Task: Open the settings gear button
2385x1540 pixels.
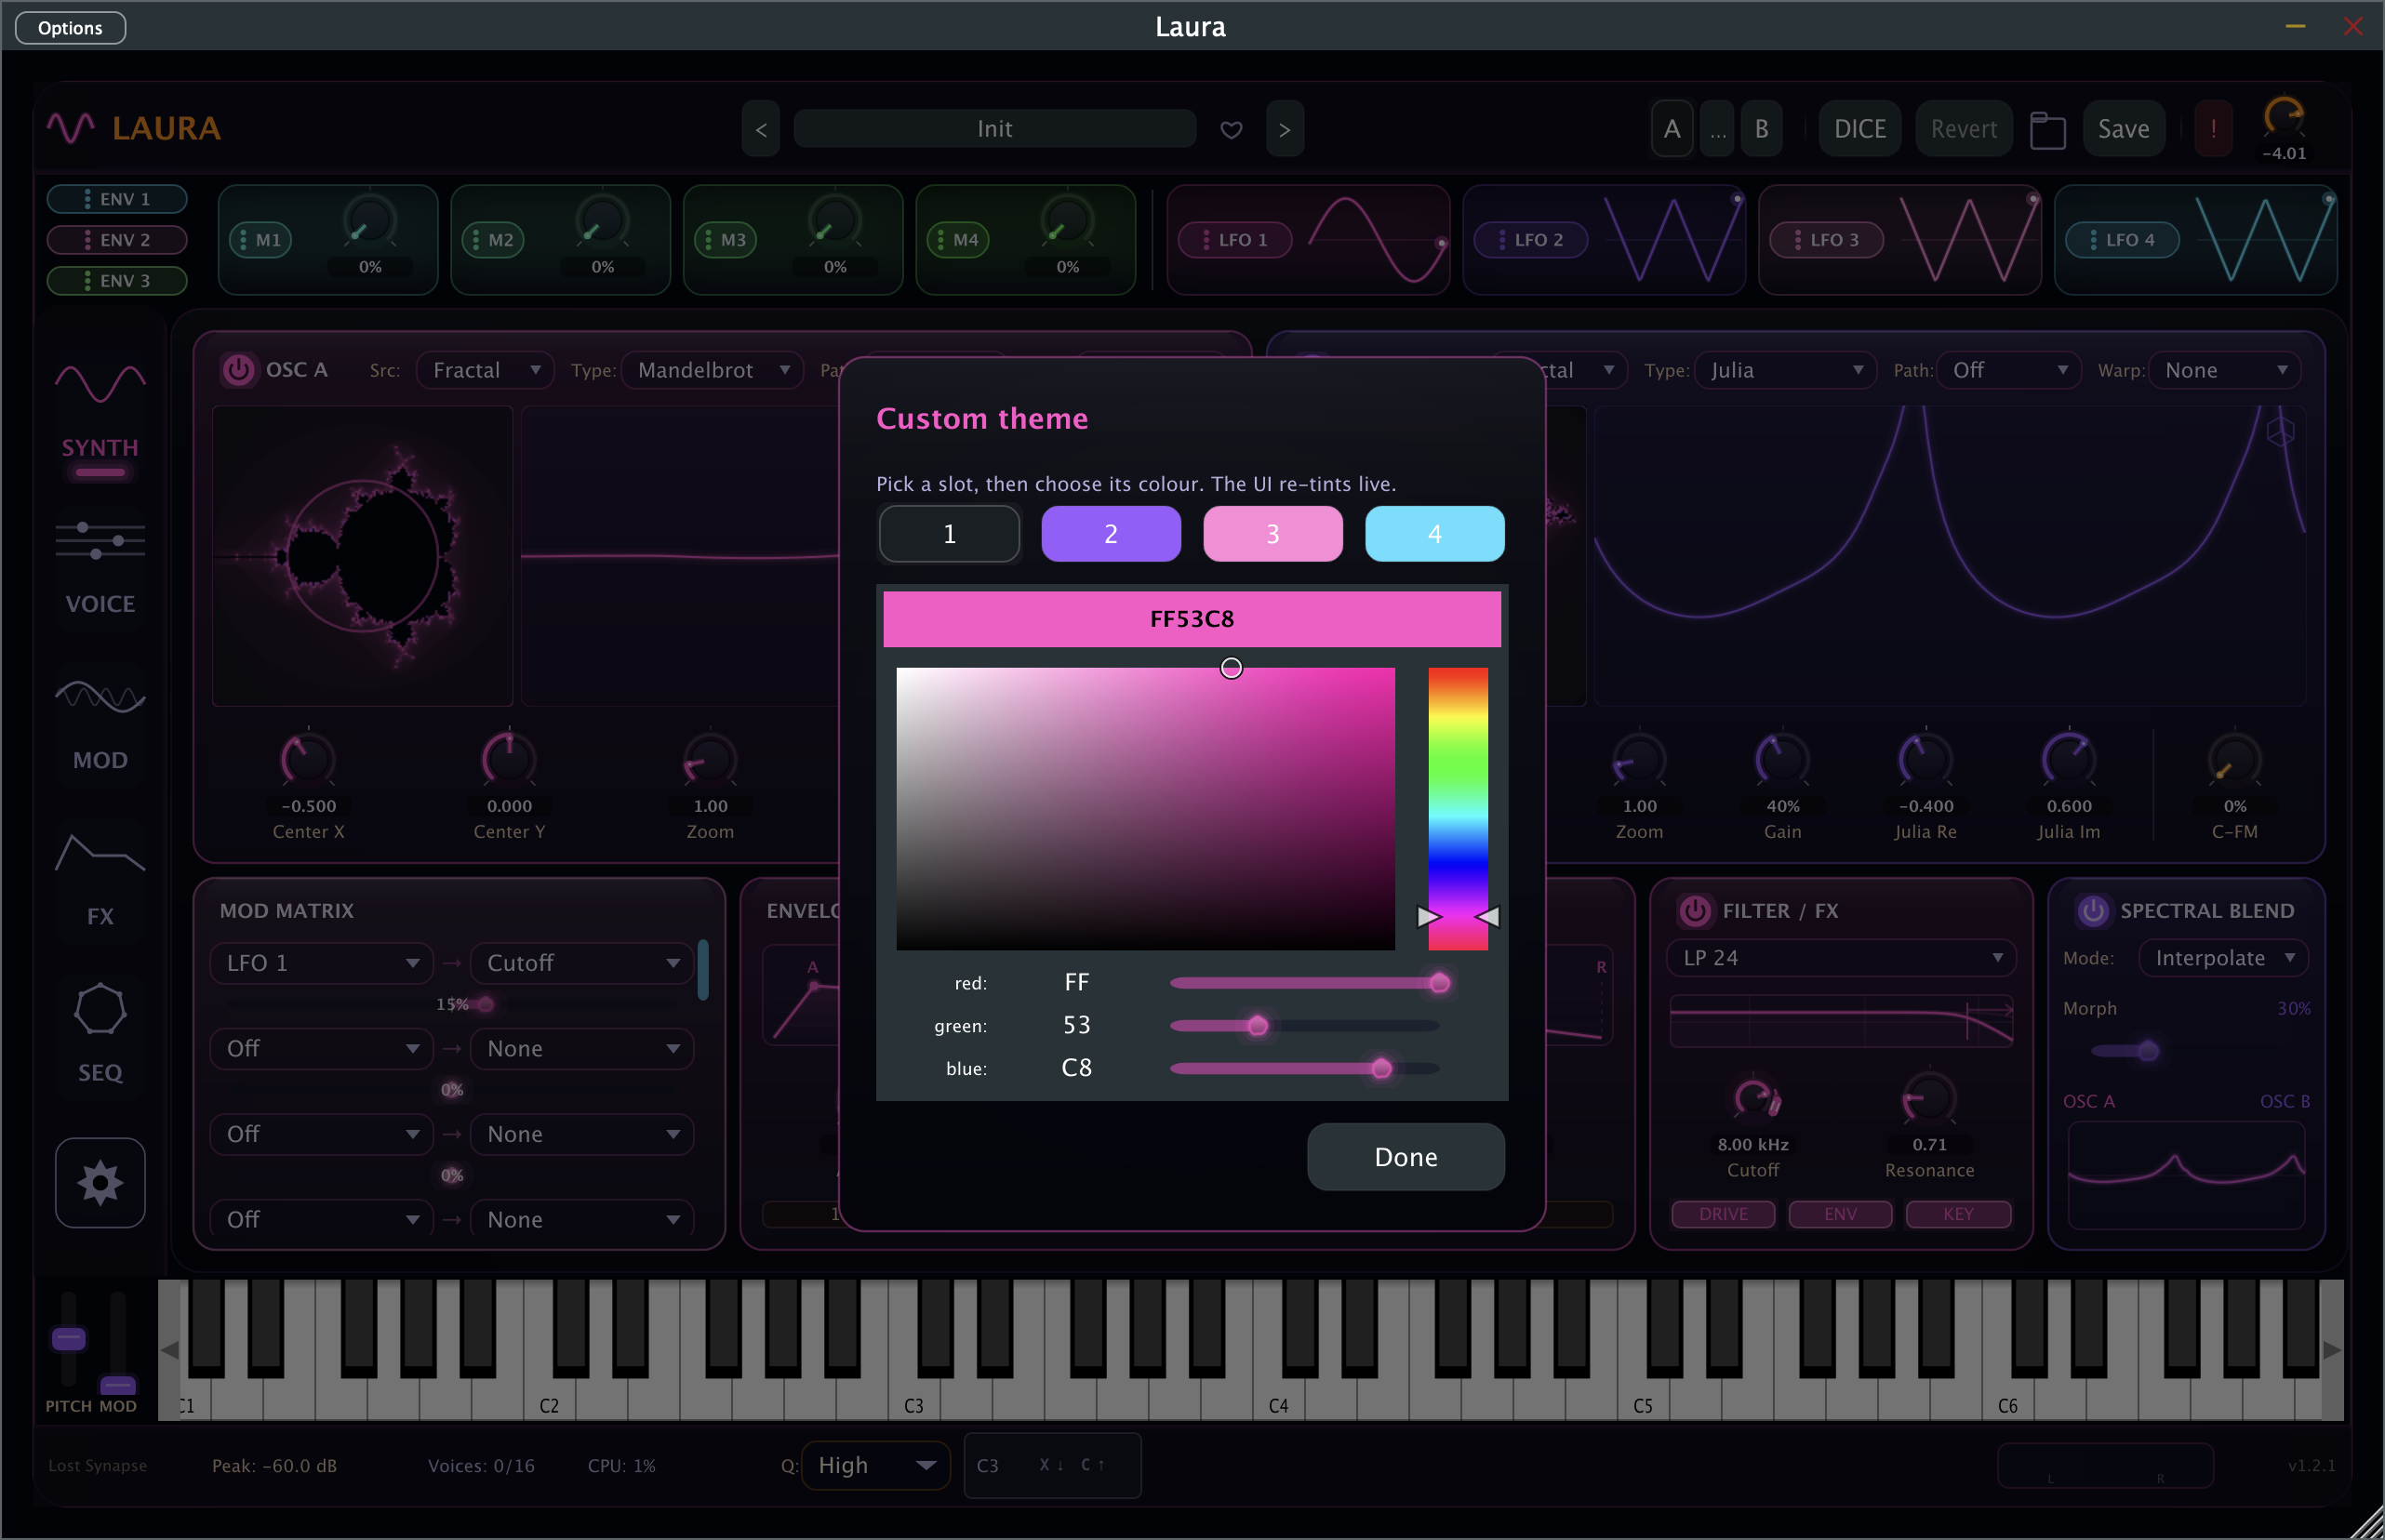Action: pyautogui.click(x=100, y=1182)
